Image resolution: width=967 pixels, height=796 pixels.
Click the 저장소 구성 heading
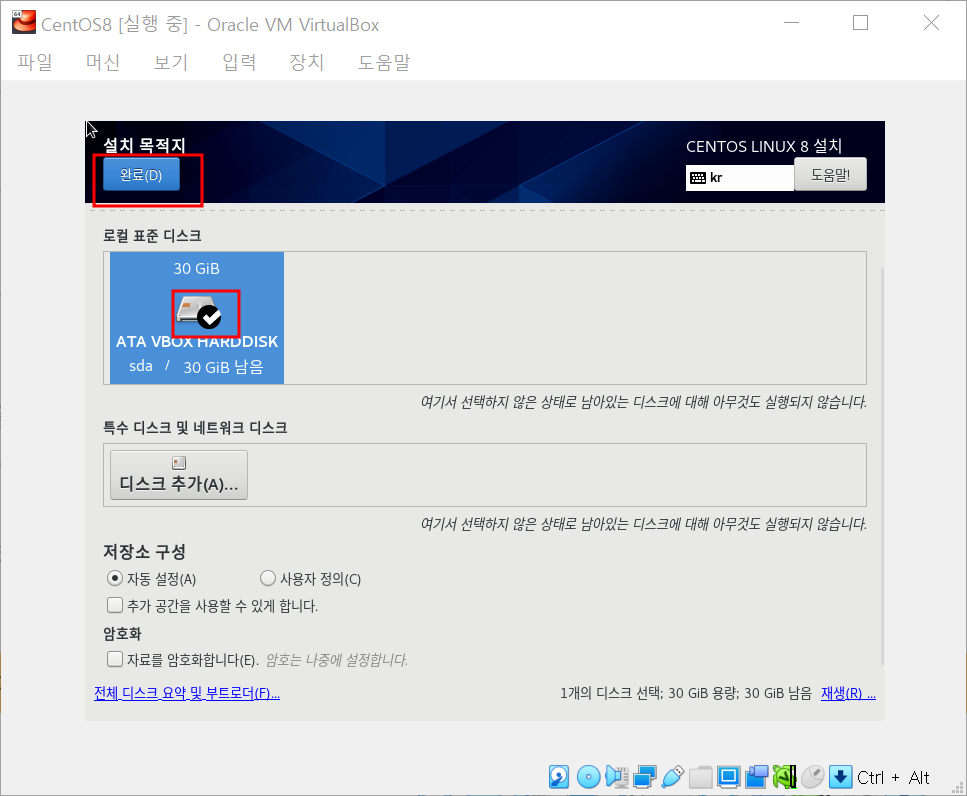pyautogui.click(x=144, y=551)
